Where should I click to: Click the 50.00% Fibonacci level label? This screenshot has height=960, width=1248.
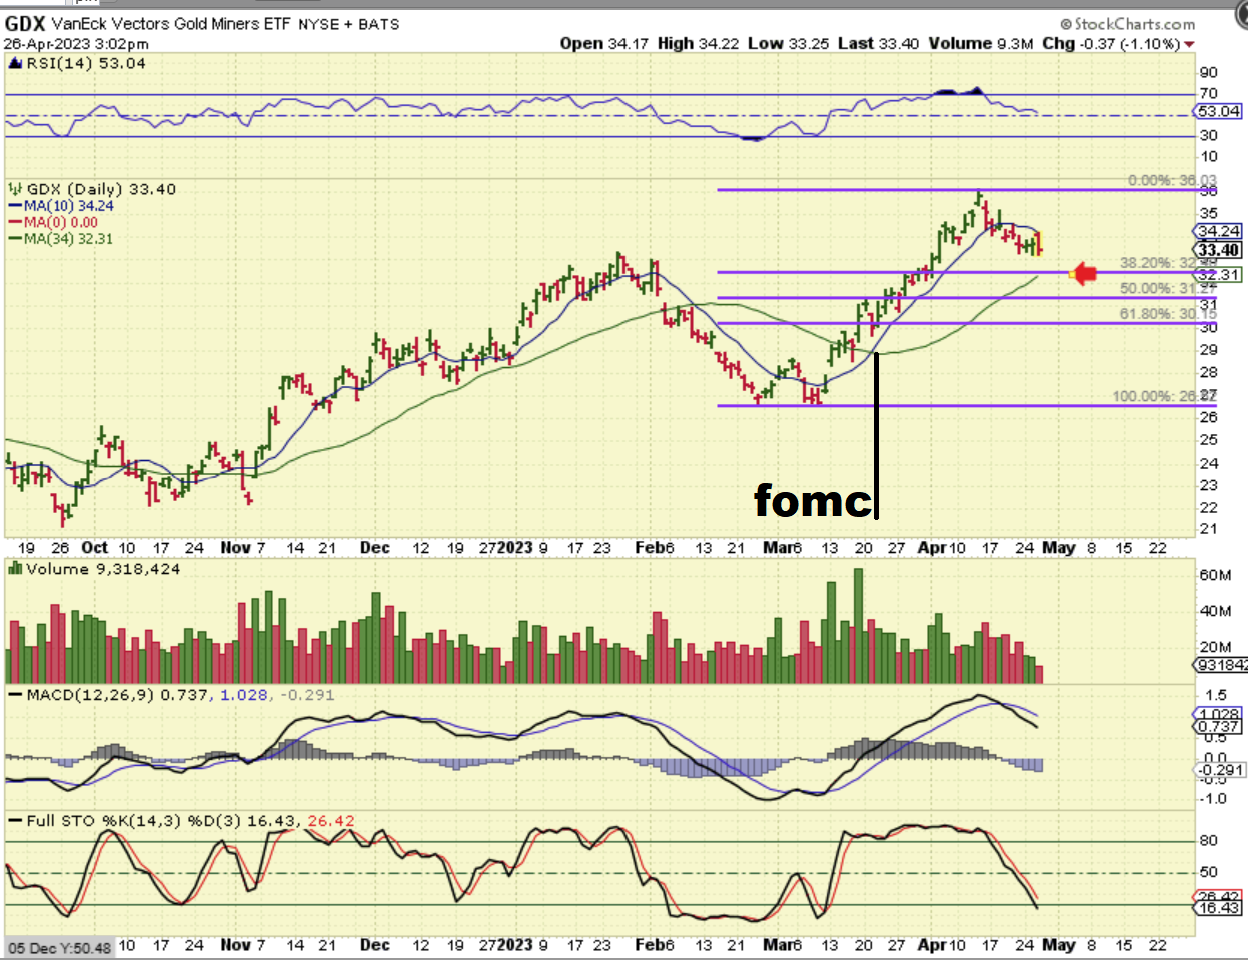coord(1166,288)
